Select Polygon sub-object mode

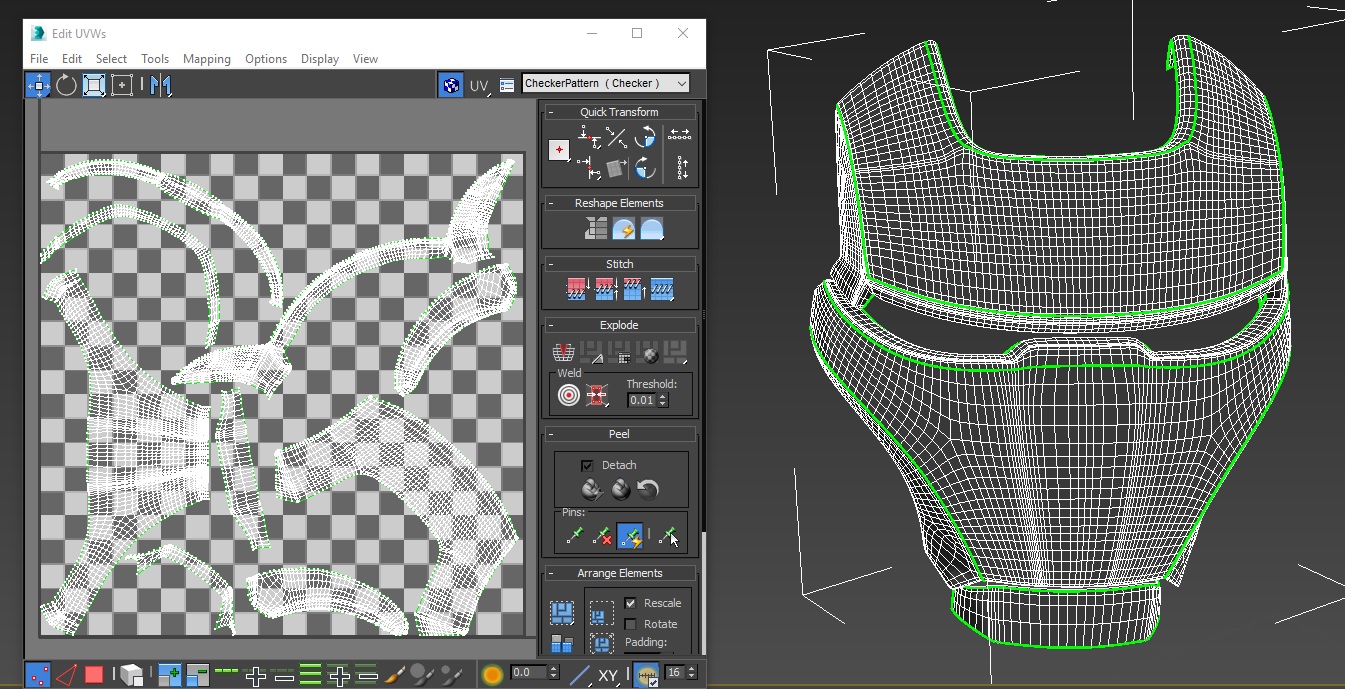coord(94,674)
